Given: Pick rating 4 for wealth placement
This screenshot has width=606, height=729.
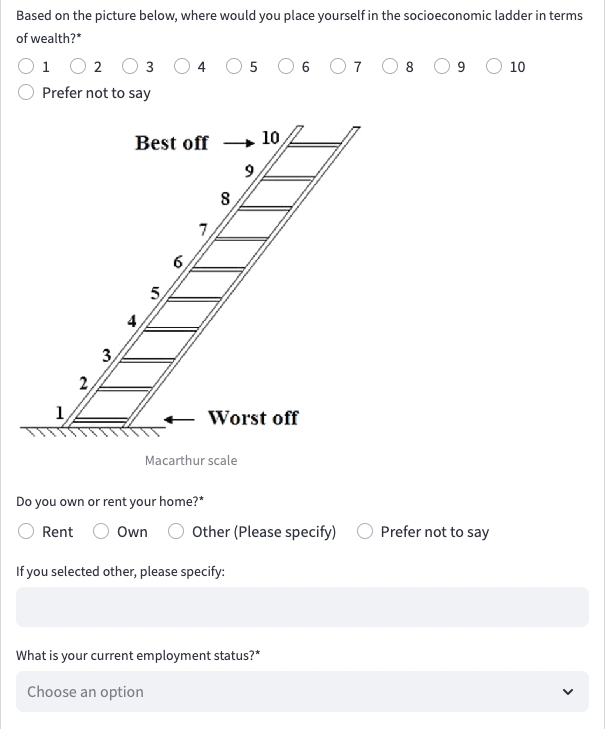Looking at the screenshot, I should click(x=183, y=67).
